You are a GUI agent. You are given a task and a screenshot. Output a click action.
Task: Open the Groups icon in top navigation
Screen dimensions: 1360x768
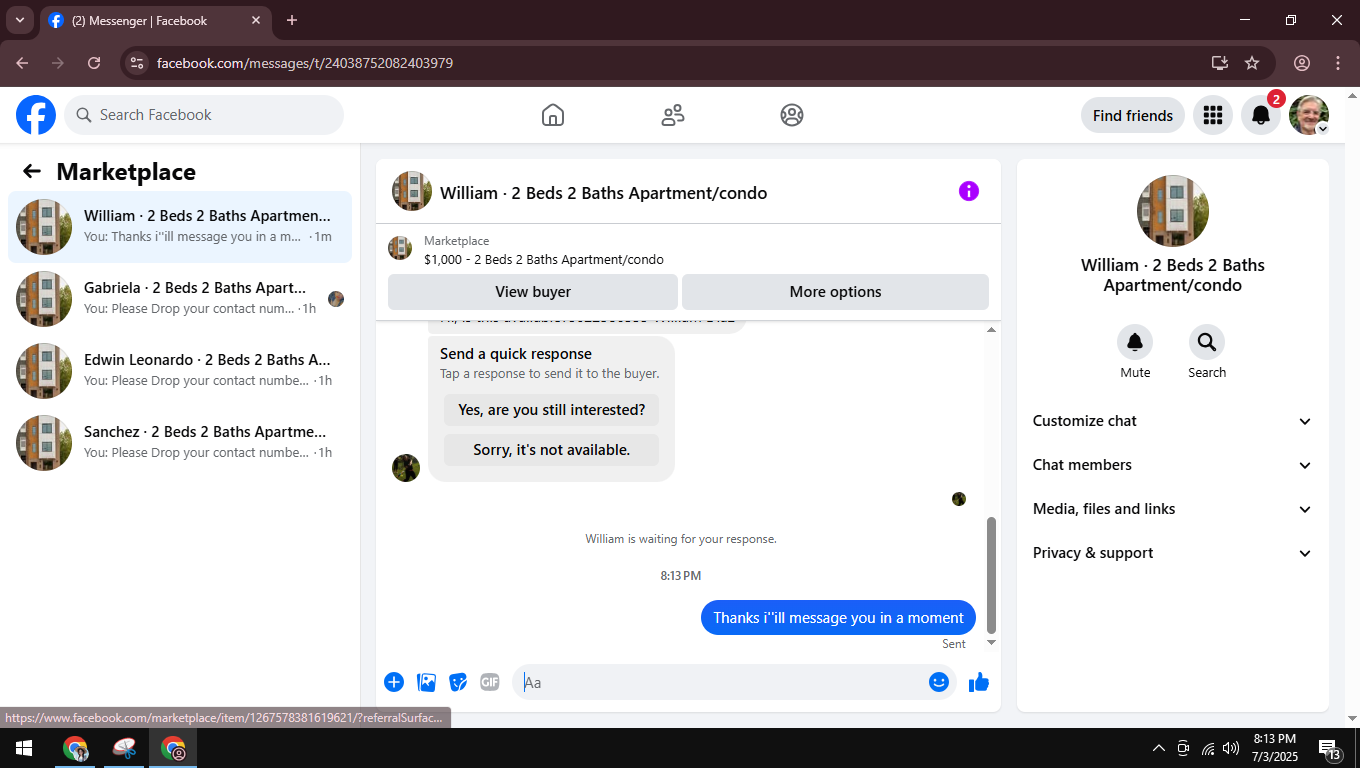click(x=792, y=115)
